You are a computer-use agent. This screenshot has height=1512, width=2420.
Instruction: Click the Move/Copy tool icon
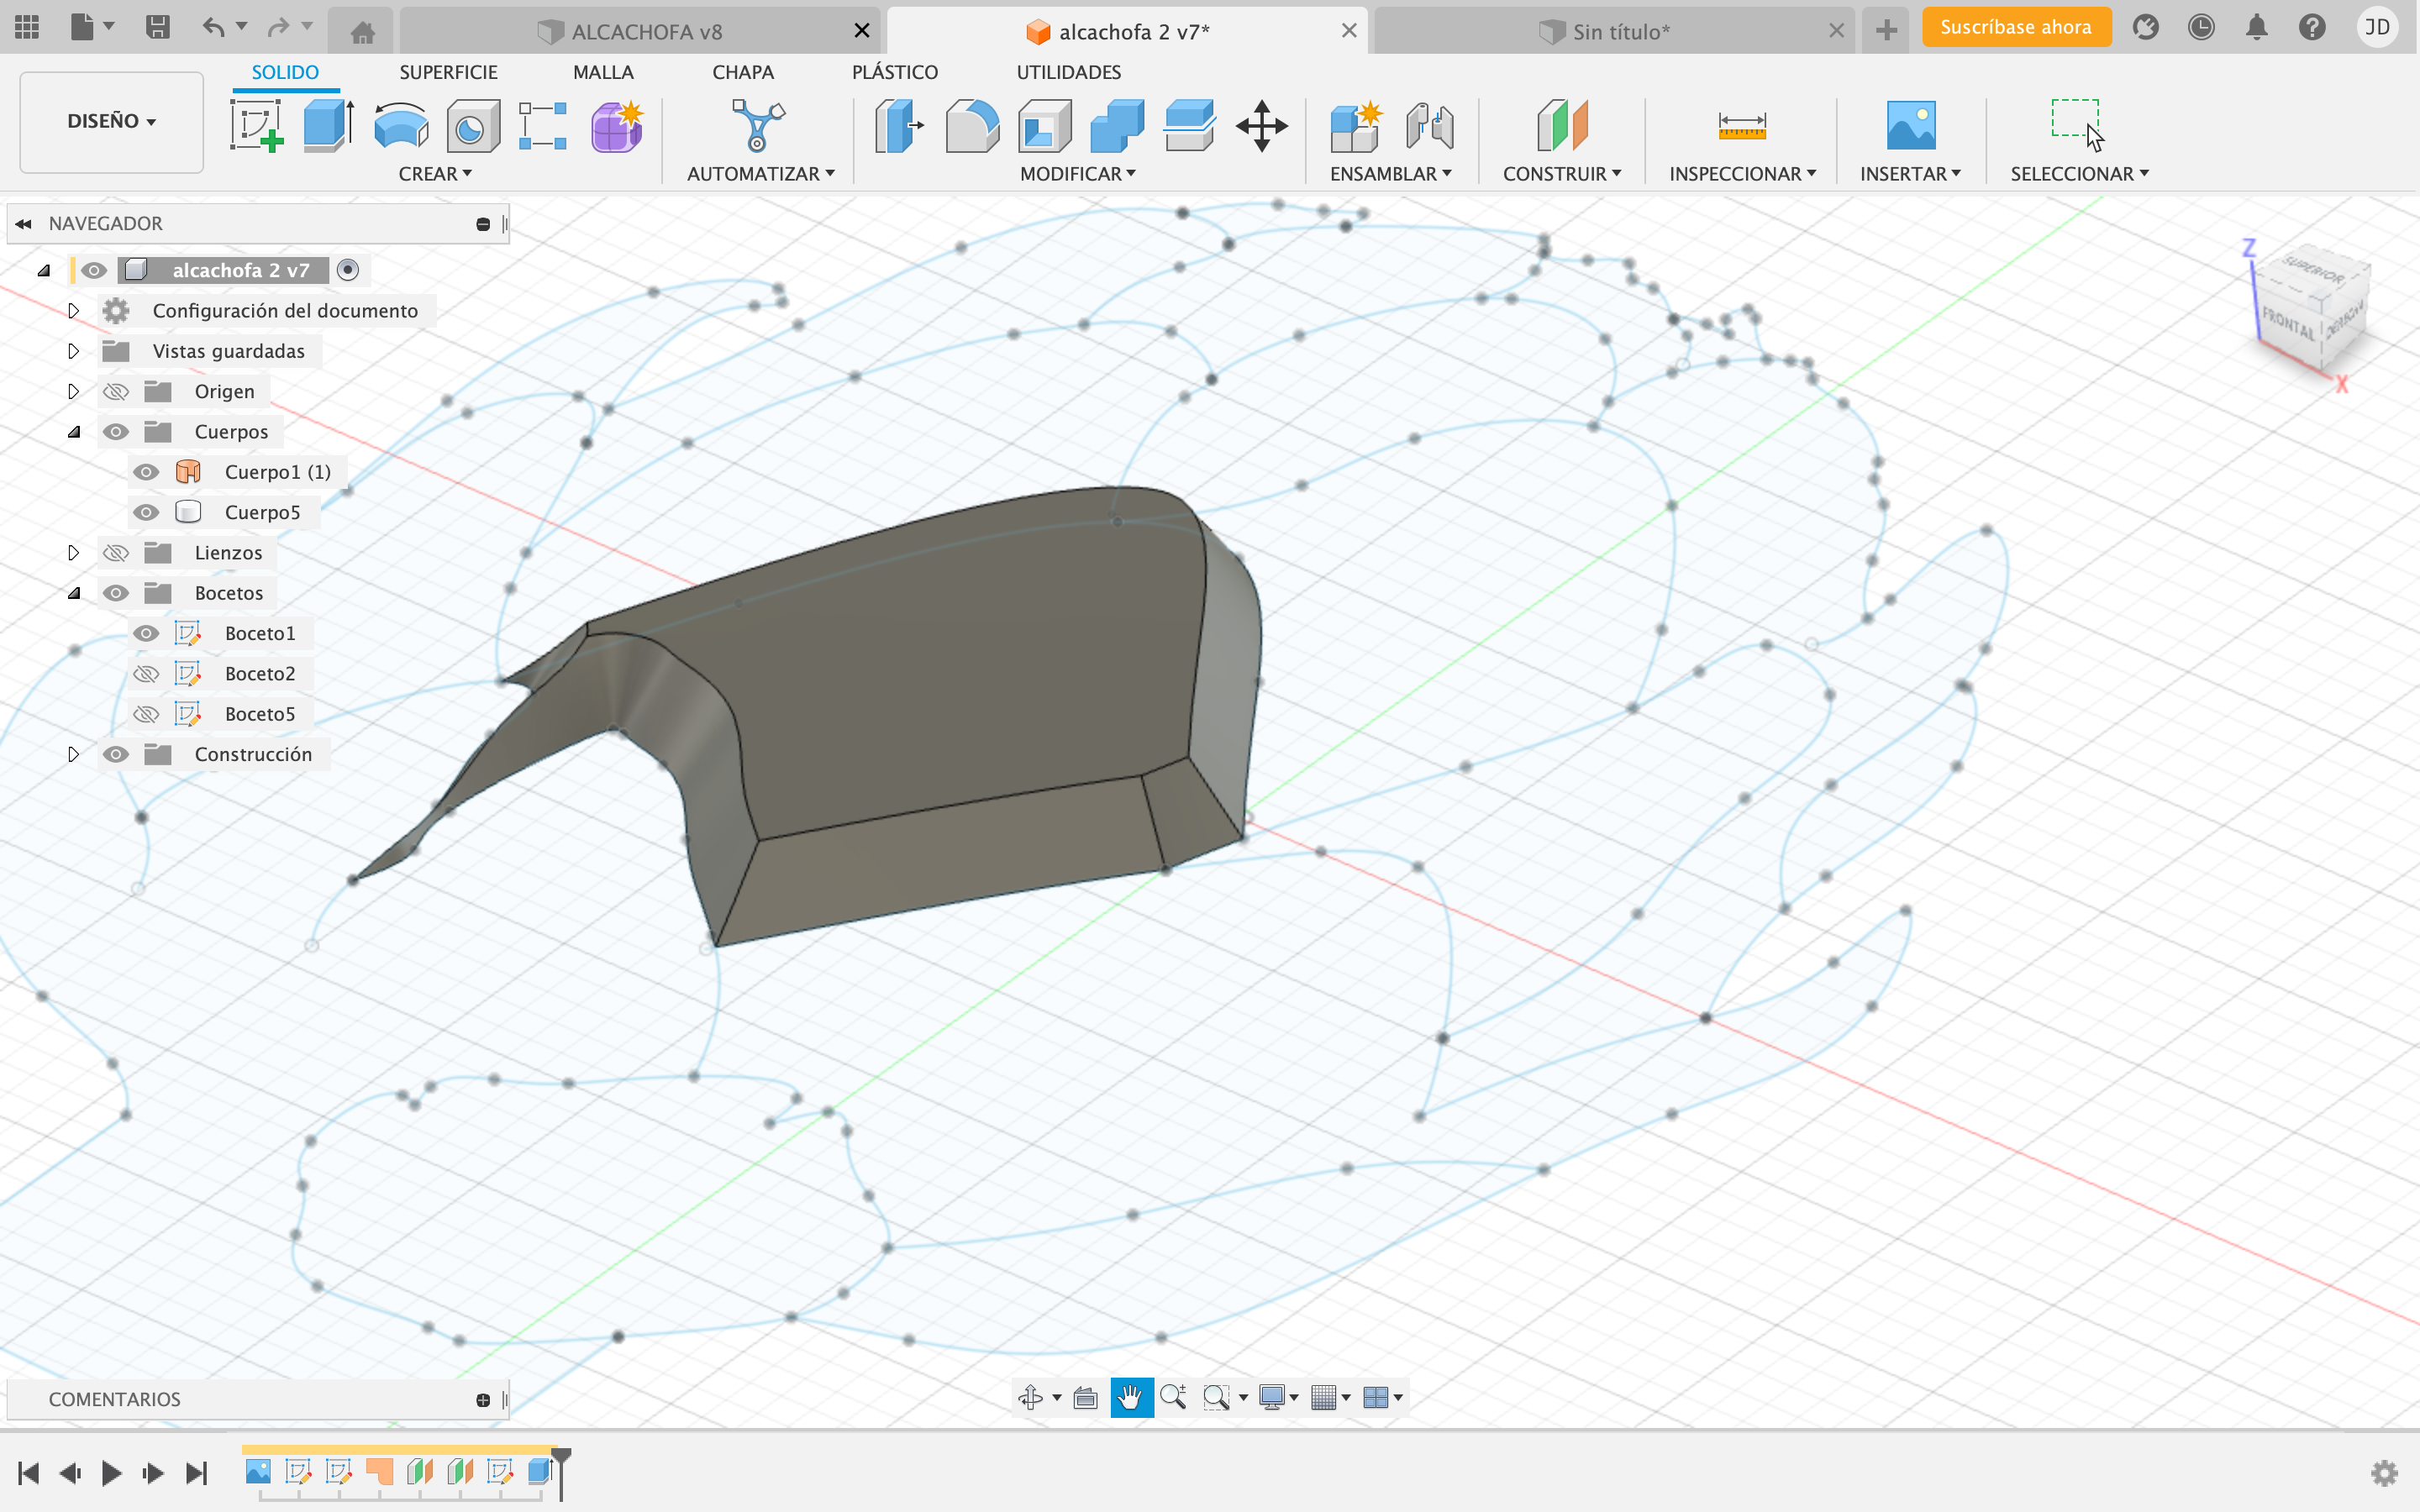point(1261,126)
